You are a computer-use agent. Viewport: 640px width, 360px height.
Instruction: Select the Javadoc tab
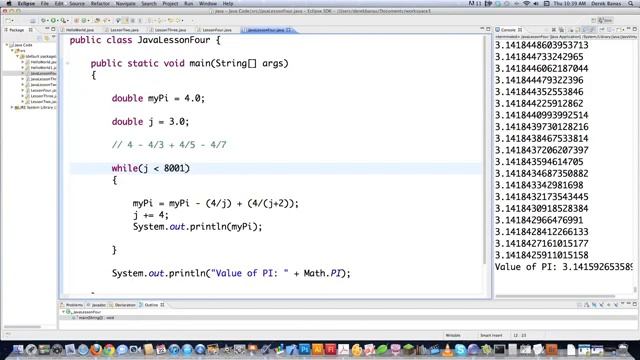[96, 305]
